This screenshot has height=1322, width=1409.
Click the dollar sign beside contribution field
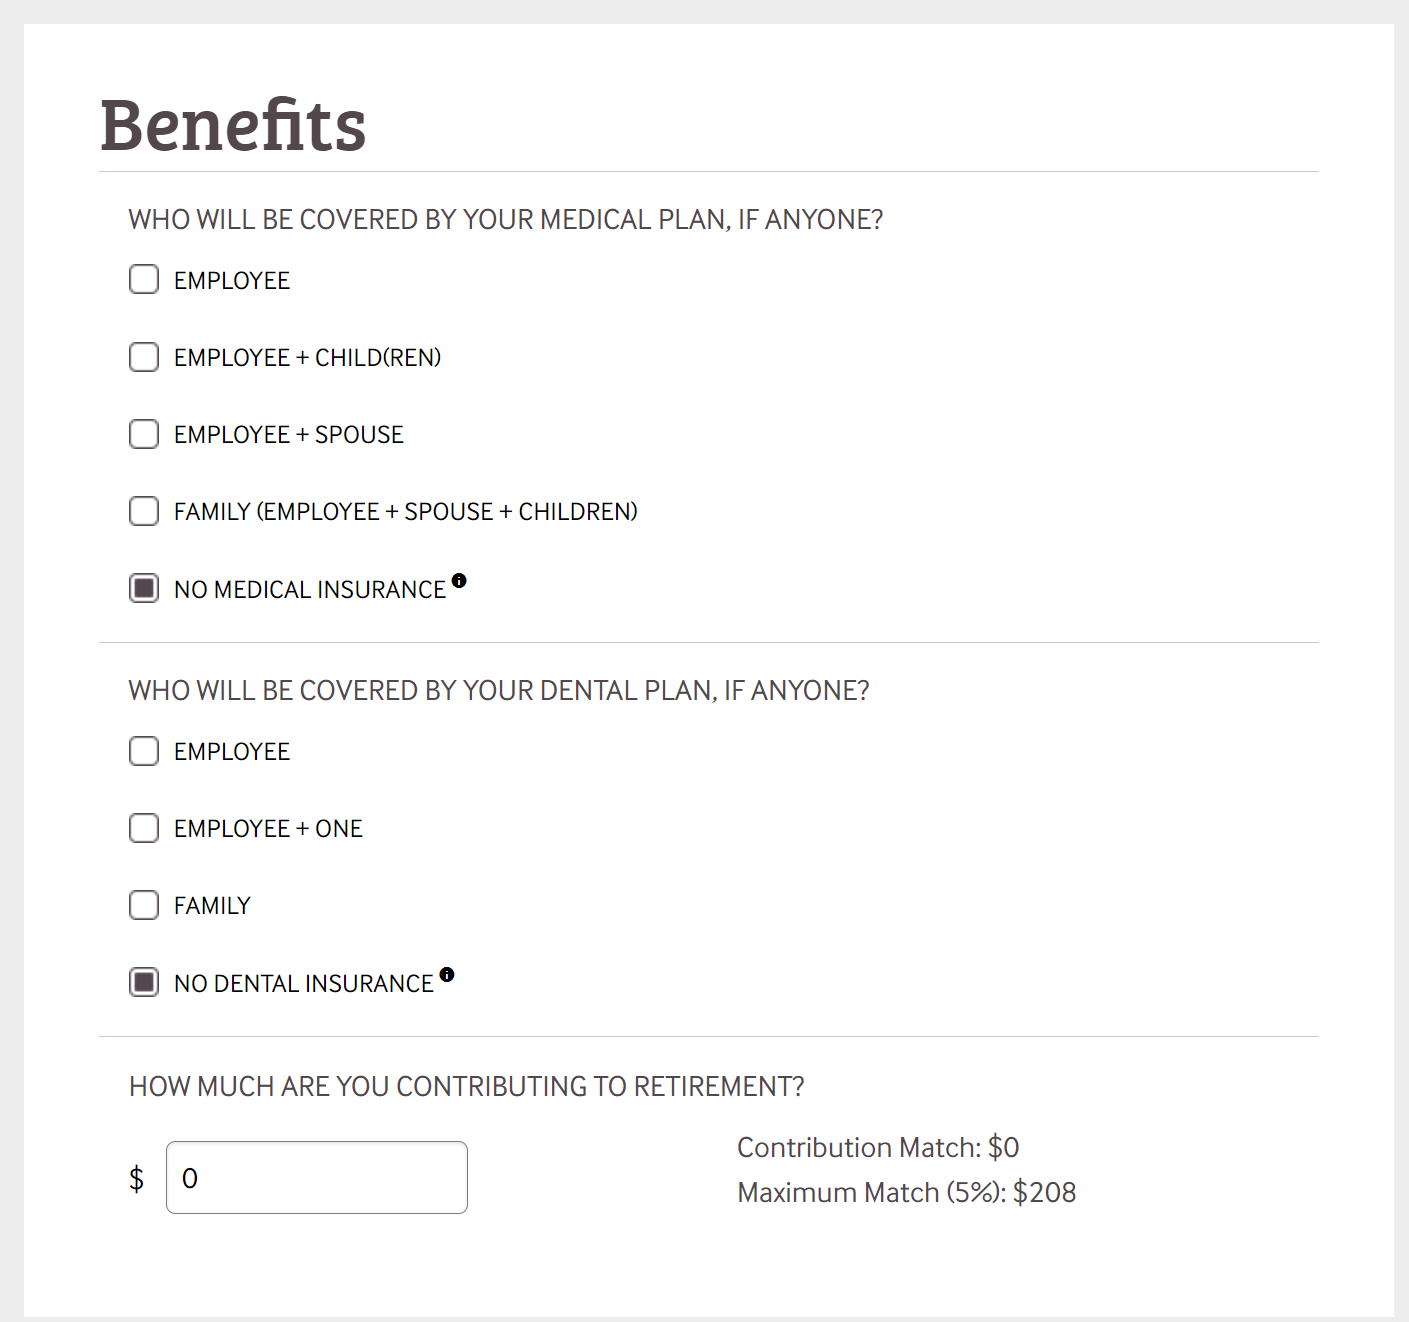point(137,1179)
